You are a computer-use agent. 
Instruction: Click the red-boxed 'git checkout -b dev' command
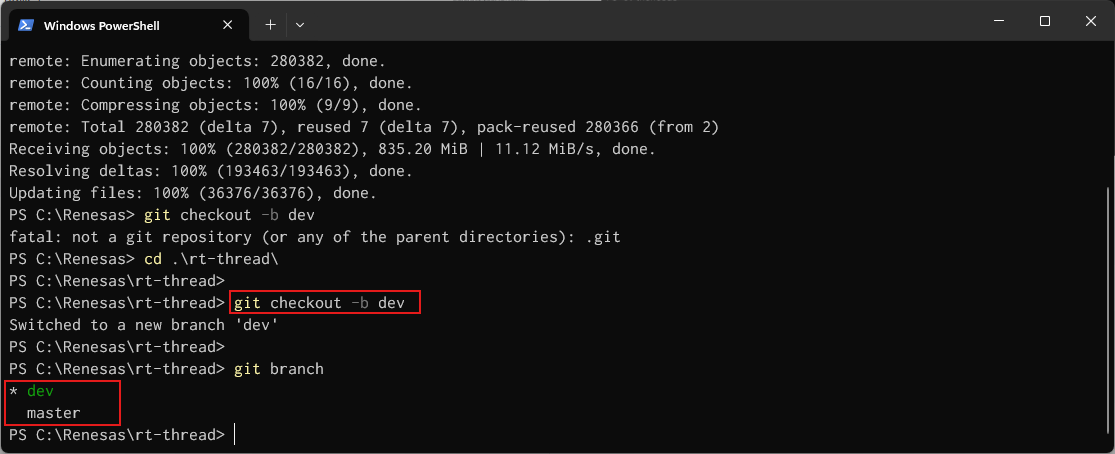pos(325,303)
